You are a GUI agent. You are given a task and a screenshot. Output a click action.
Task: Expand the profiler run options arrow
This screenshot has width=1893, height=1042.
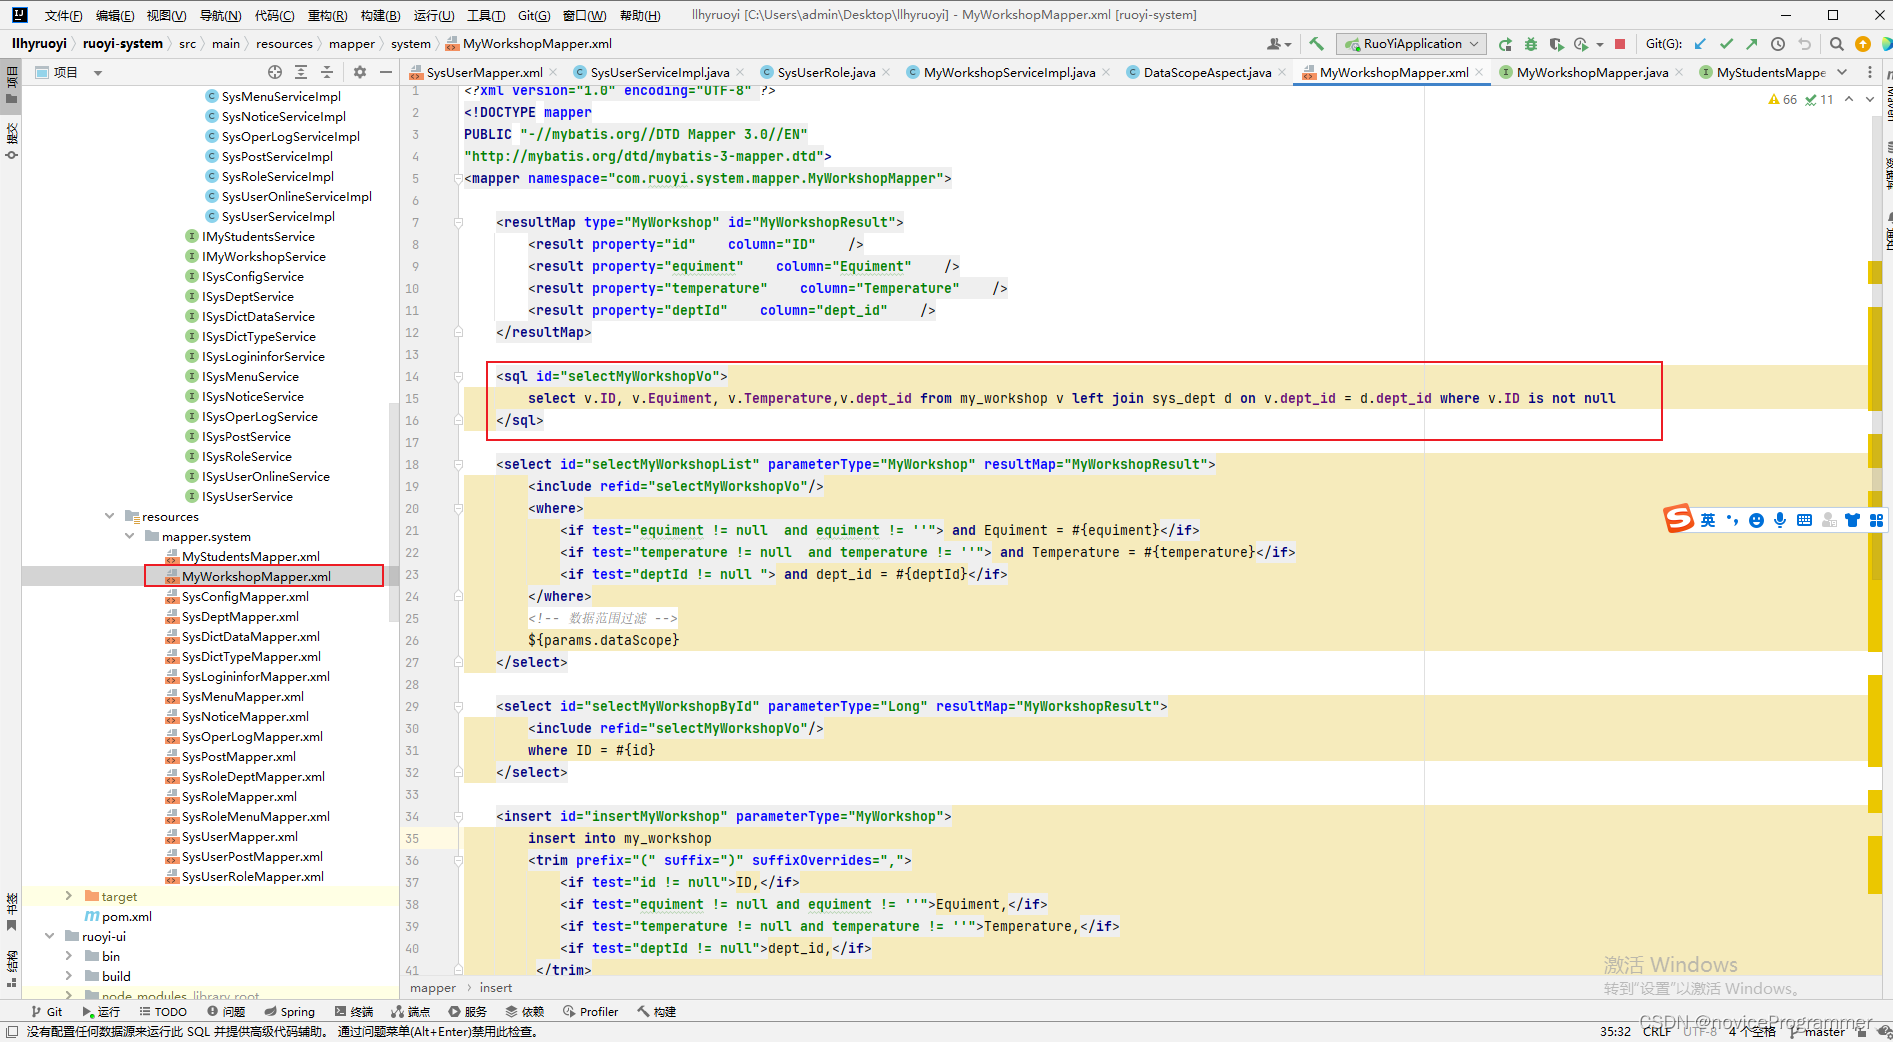click(1600, 44)
